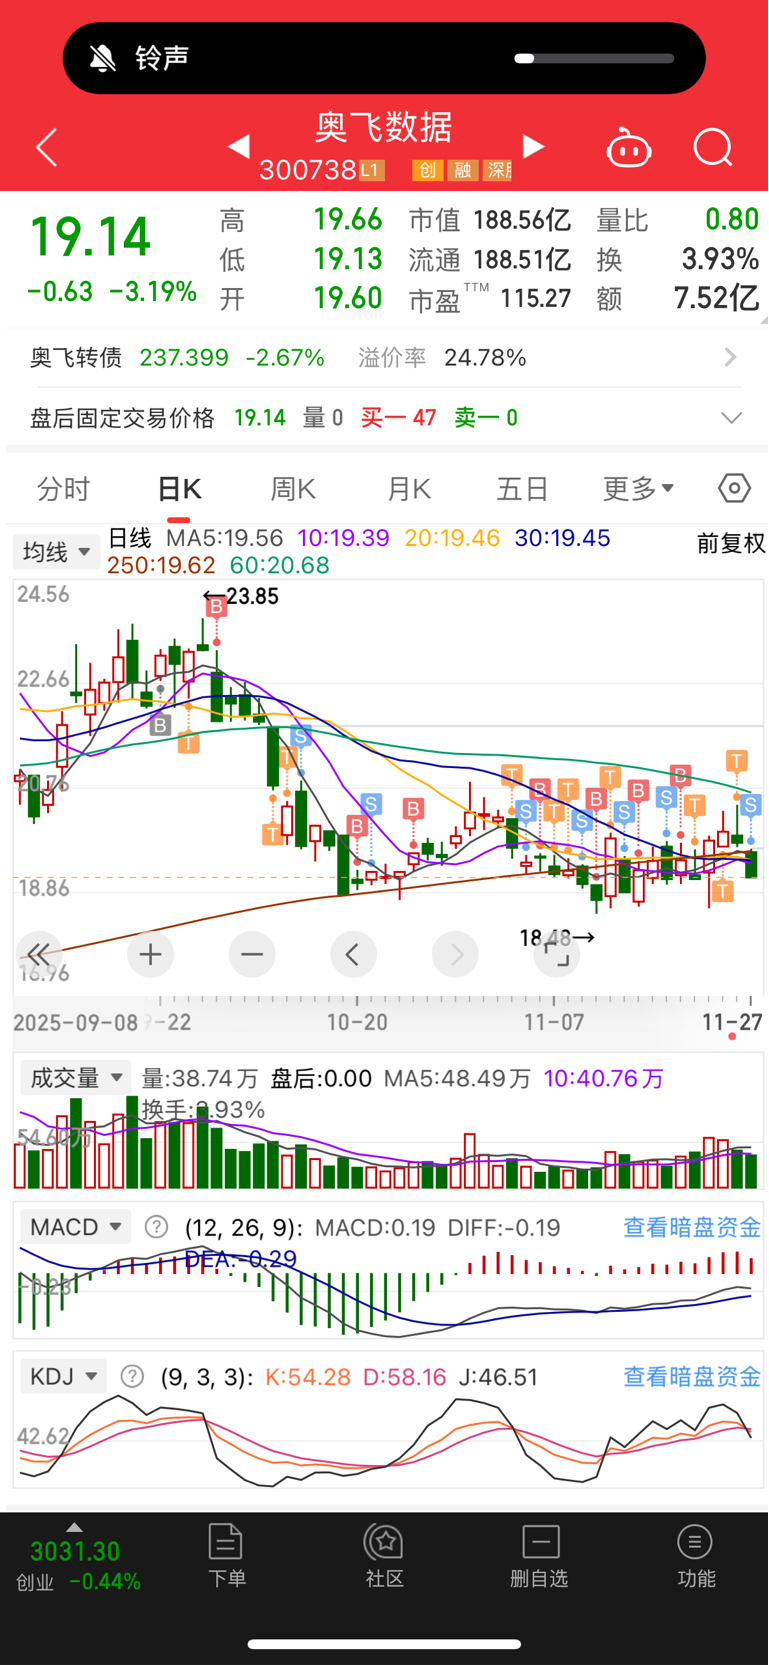The height and width of the screenshot is (1665, 769).
Task: Select 日K tab
Action: [179, 489]
